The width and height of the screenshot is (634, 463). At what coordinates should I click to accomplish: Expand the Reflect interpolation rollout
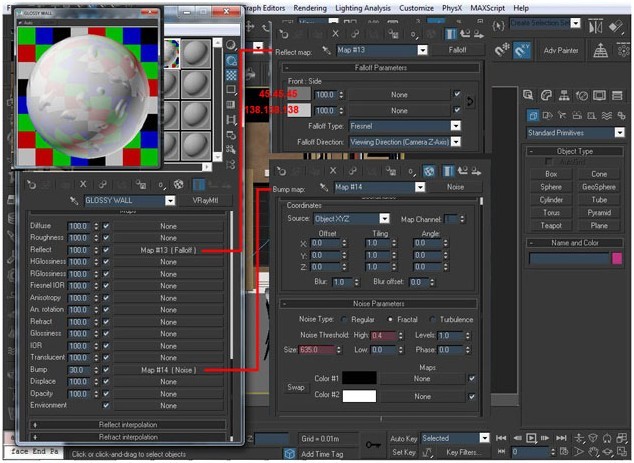(x=128, y=425)
